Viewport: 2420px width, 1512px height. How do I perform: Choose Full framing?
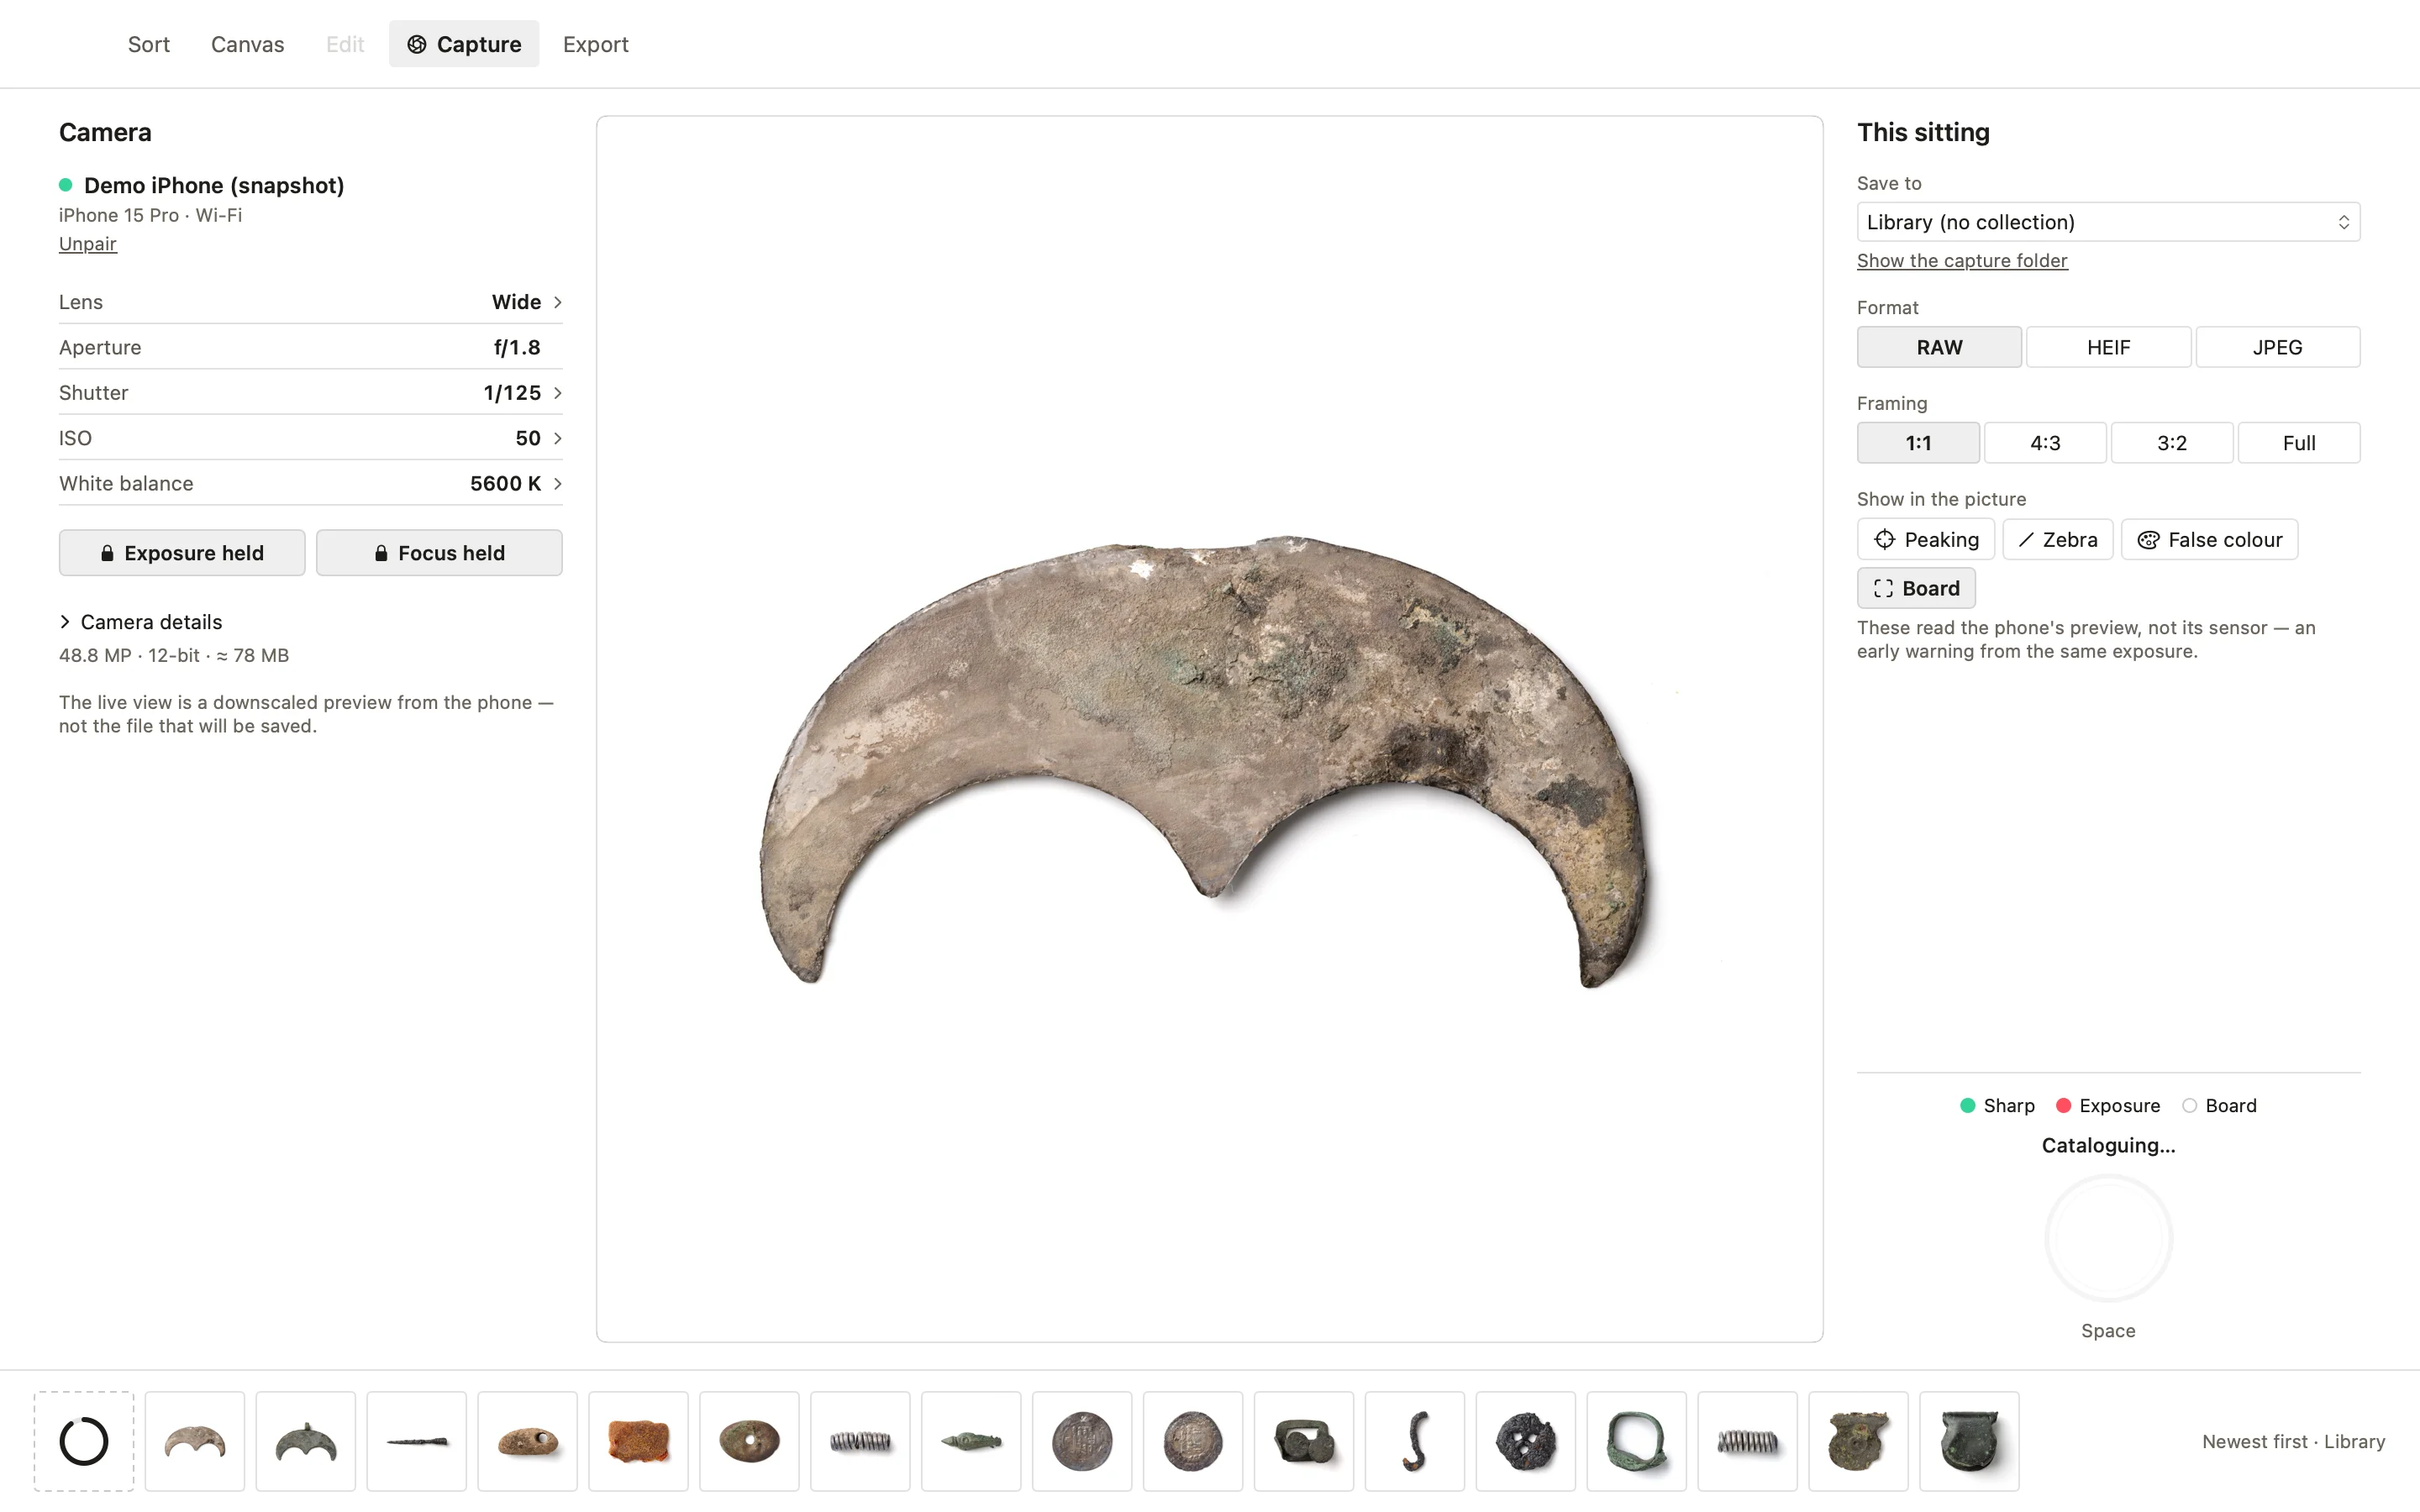pos(2298,443)
